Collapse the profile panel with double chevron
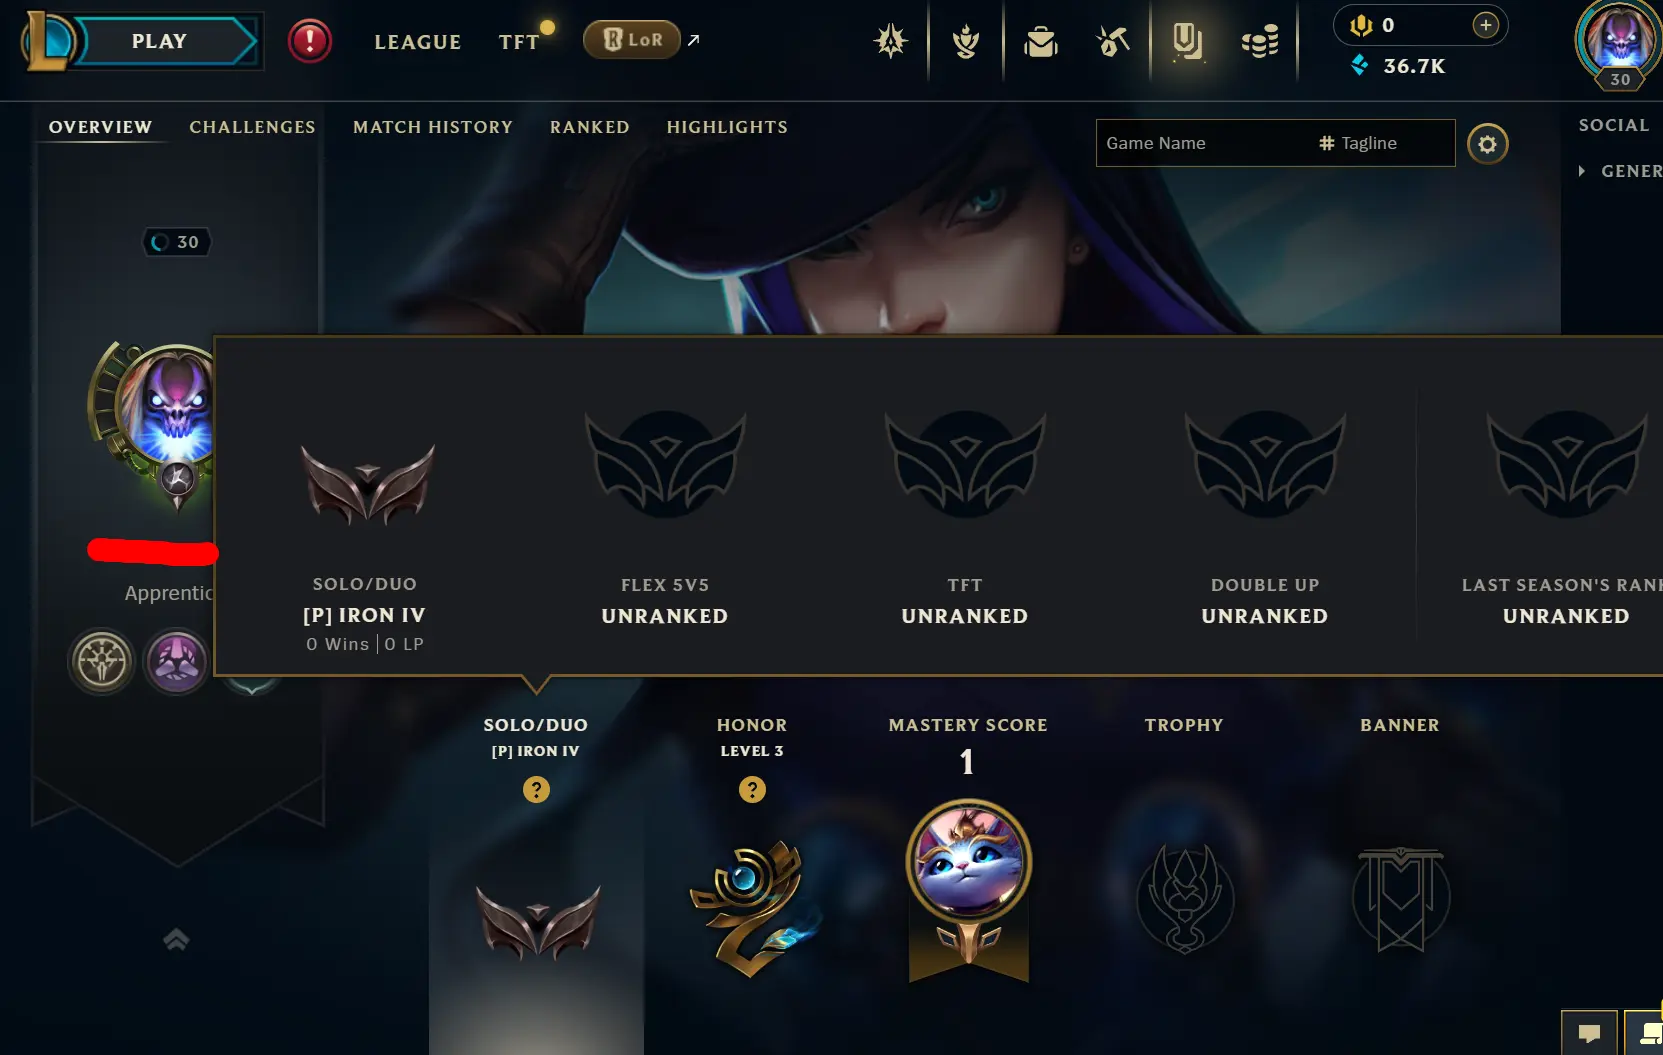The height and width of the screenshot is (1055, 1663). [x=176, y=939]
